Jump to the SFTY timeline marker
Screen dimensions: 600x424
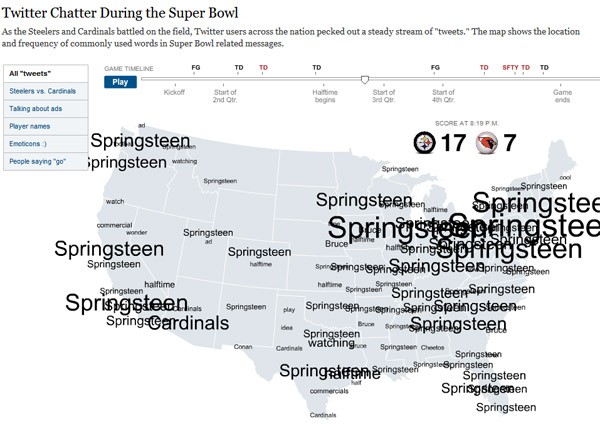(x=510, y=67)
